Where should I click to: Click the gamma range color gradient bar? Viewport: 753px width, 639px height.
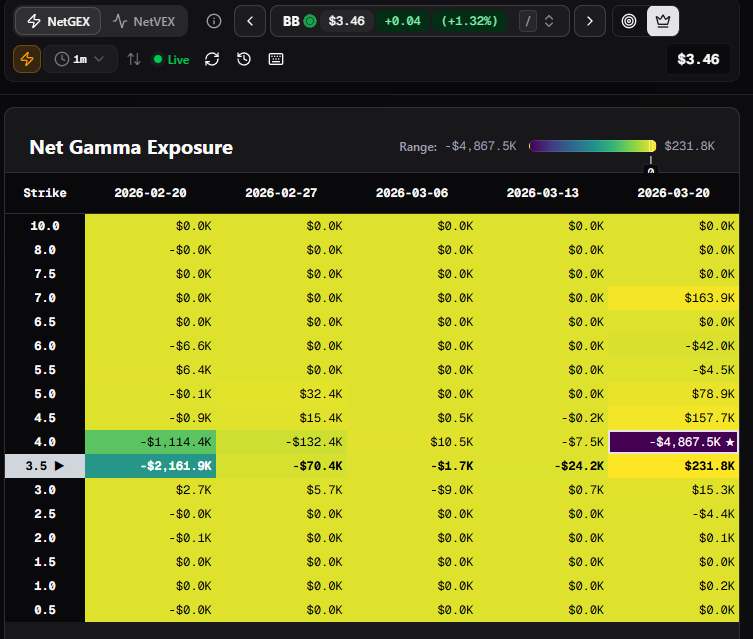tap(592, 146)
